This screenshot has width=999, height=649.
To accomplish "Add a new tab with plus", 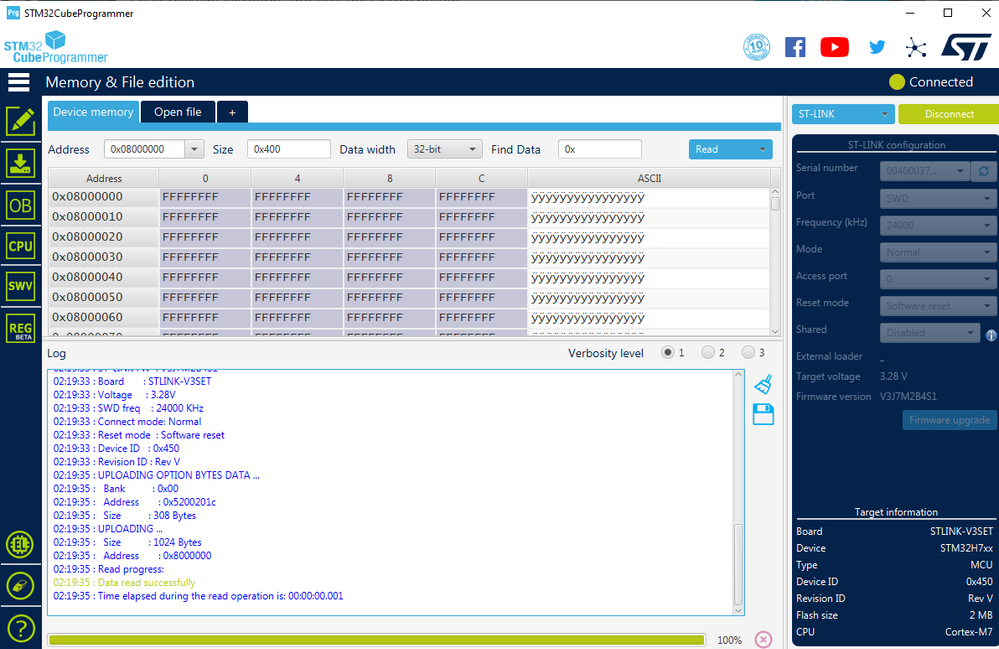I will click(x=233, y=112).
